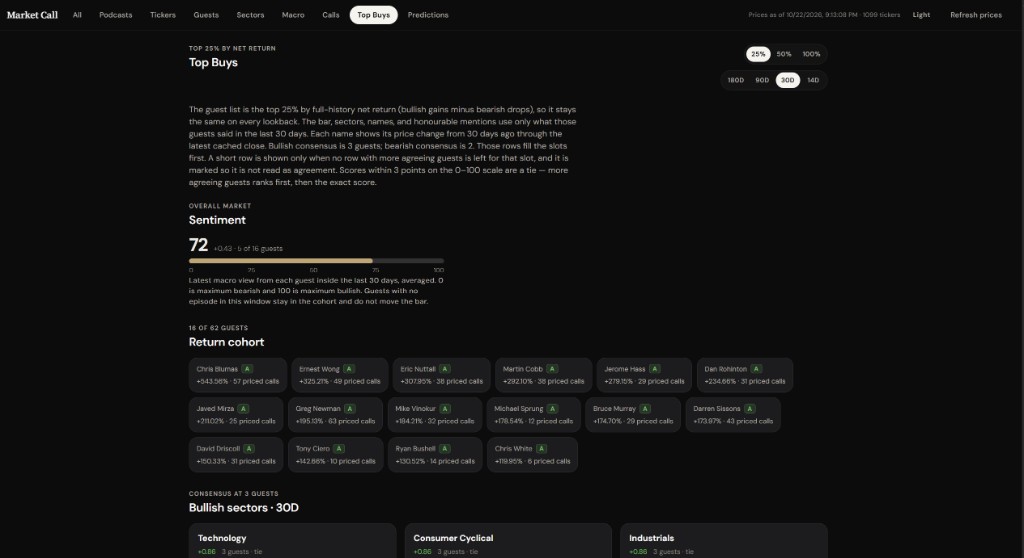Go to the Macro tab
This screenshot has width=1024, height=558.
293,15
